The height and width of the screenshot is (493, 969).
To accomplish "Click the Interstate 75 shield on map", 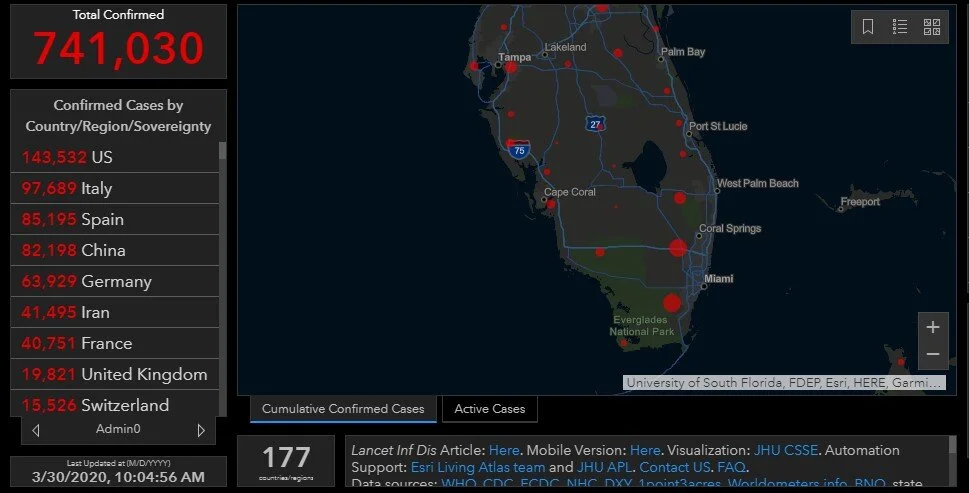I will coord(519,150).
